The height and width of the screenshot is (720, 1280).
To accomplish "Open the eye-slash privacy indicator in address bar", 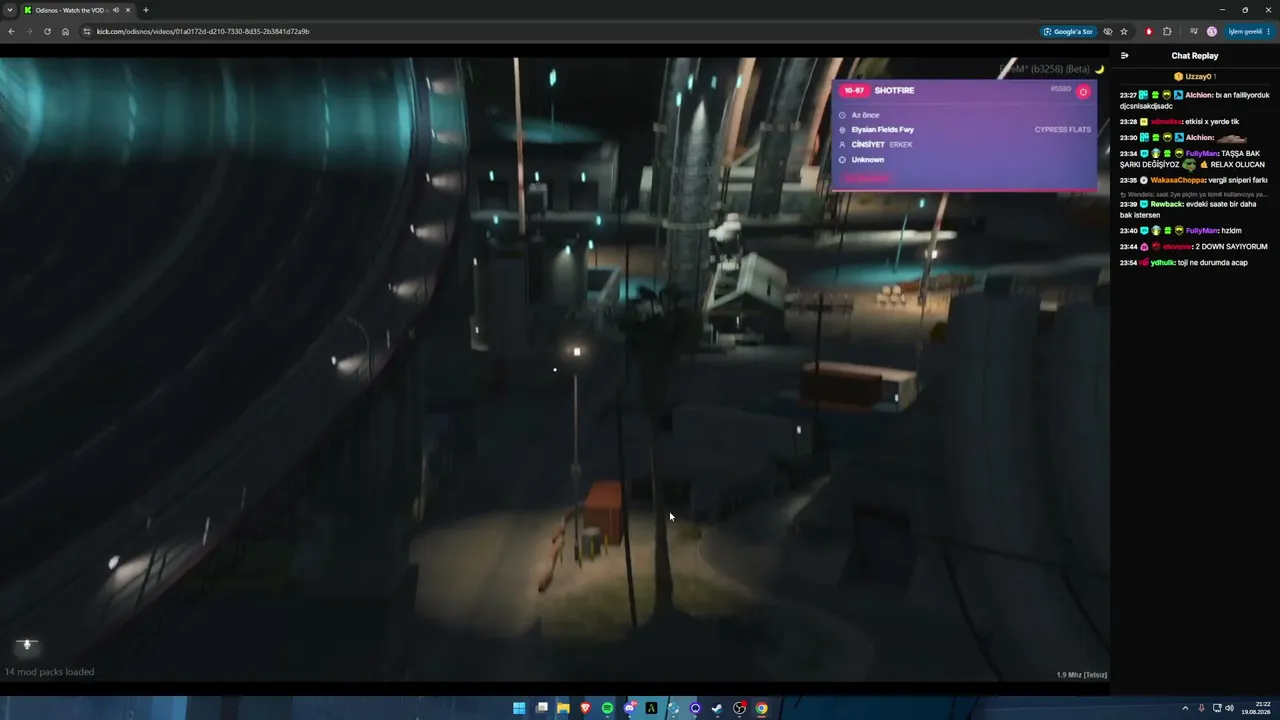I will 1107,31.
